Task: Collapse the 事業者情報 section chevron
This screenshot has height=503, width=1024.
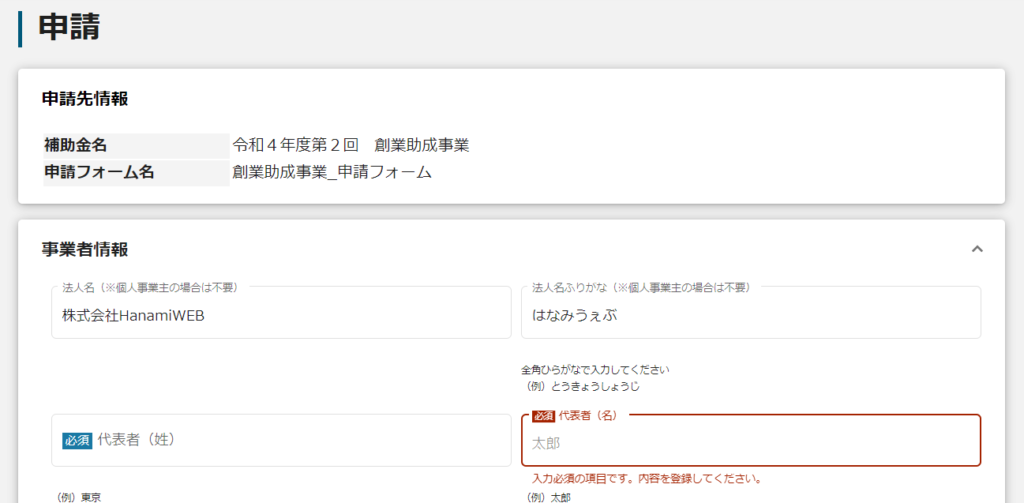Action: (x=977, y=249)
